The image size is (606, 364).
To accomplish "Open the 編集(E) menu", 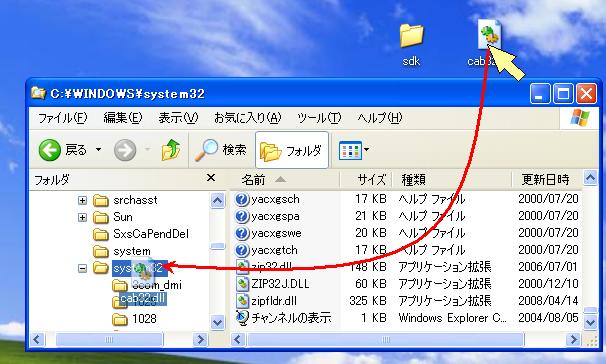I will [123, 117].
